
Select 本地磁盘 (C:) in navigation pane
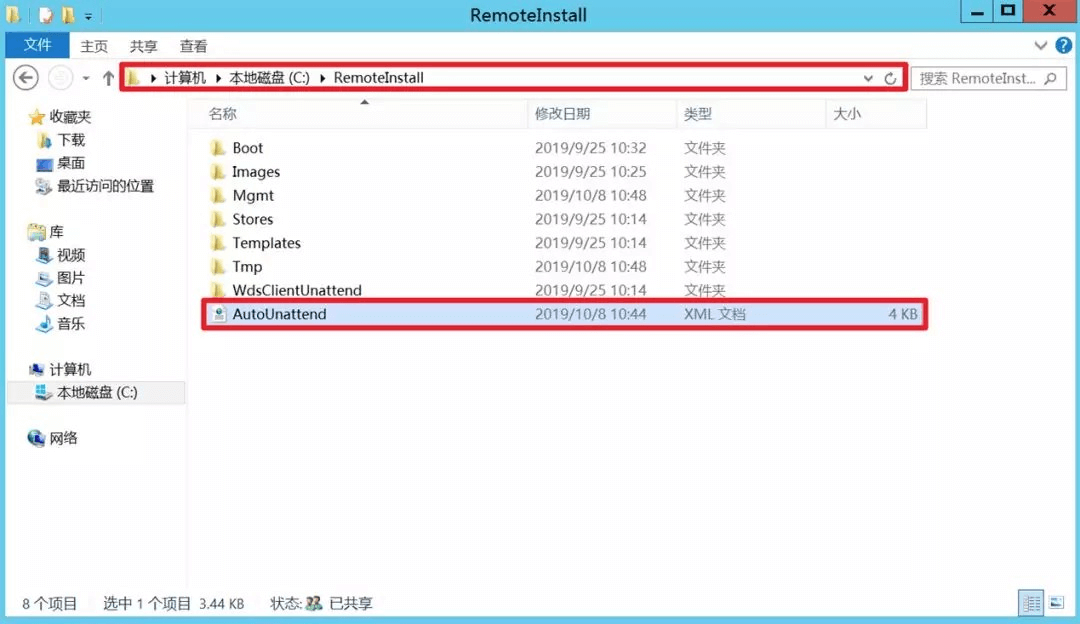96,393
